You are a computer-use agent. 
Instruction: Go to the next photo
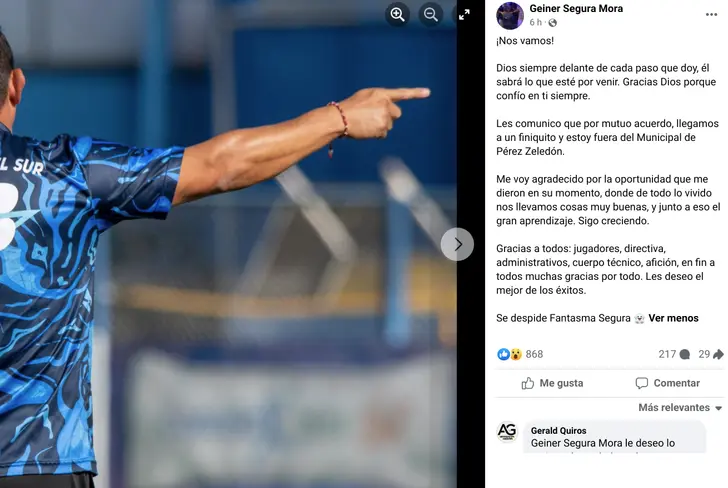(x=457, y=244)
